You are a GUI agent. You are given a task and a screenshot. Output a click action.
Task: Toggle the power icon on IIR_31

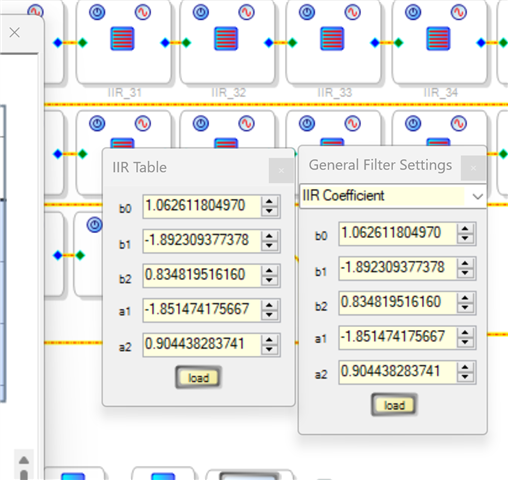pos(97,12)
